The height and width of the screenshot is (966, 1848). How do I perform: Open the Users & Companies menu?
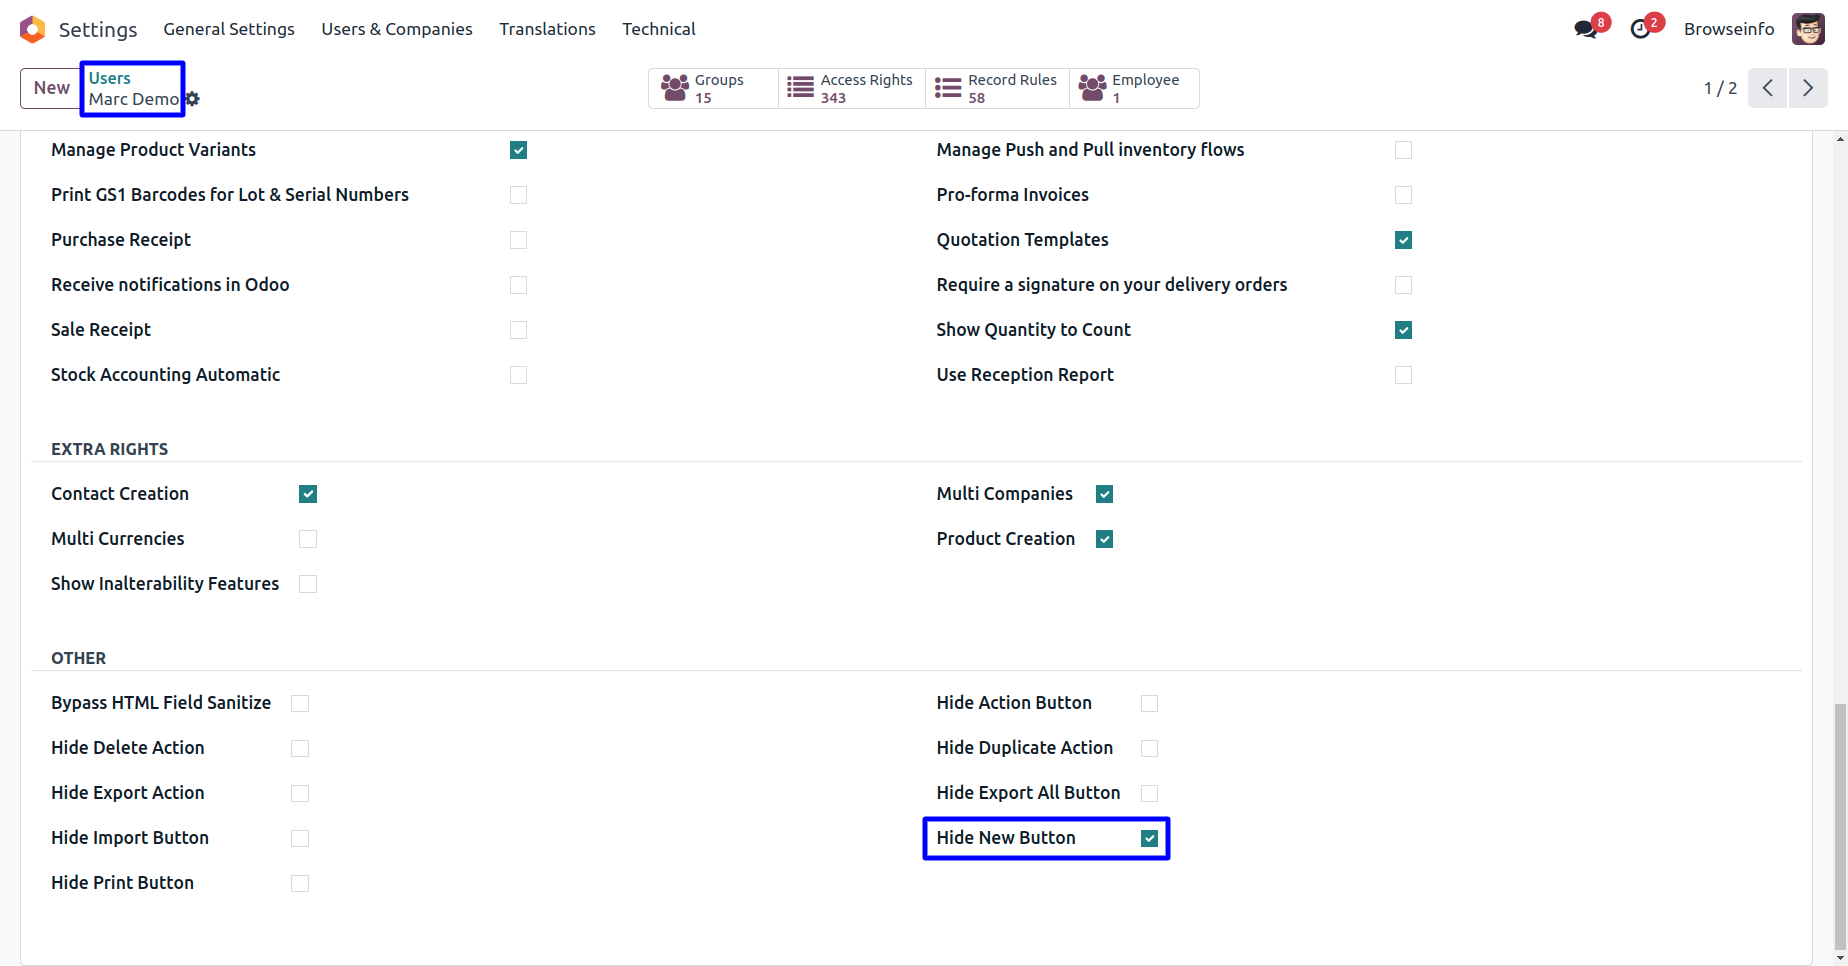(397, 29)
